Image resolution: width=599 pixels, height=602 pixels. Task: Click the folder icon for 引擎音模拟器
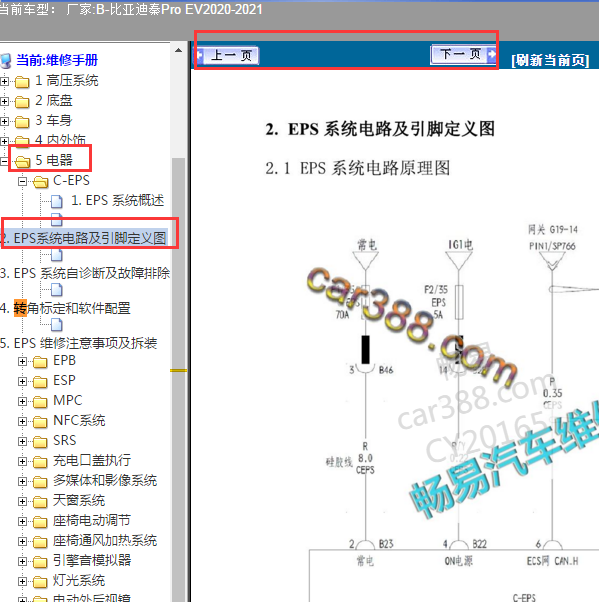tap(40, 561)
